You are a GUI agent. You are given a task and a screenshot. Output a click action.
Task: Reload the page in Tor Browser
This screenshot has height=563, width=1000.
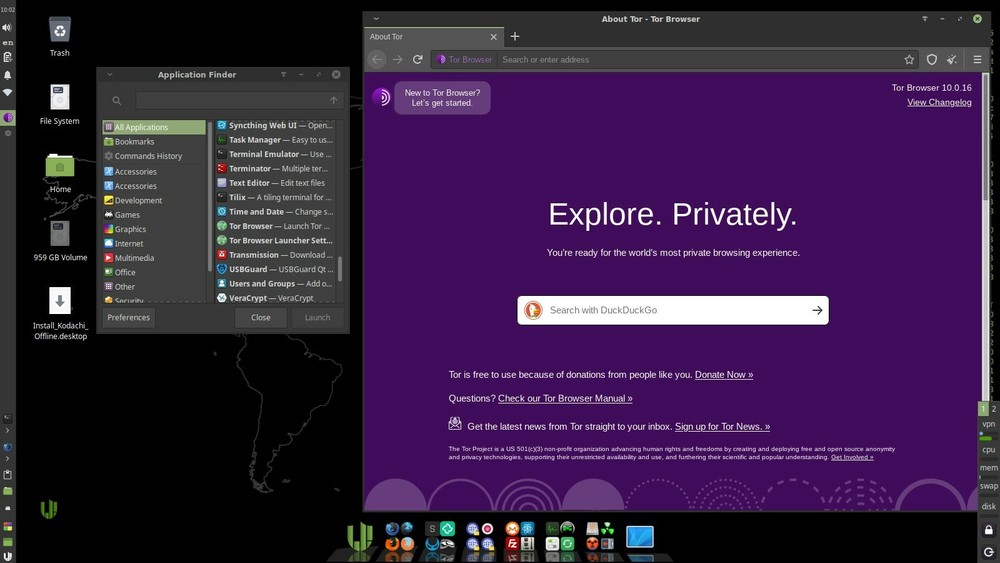point(418,59)
